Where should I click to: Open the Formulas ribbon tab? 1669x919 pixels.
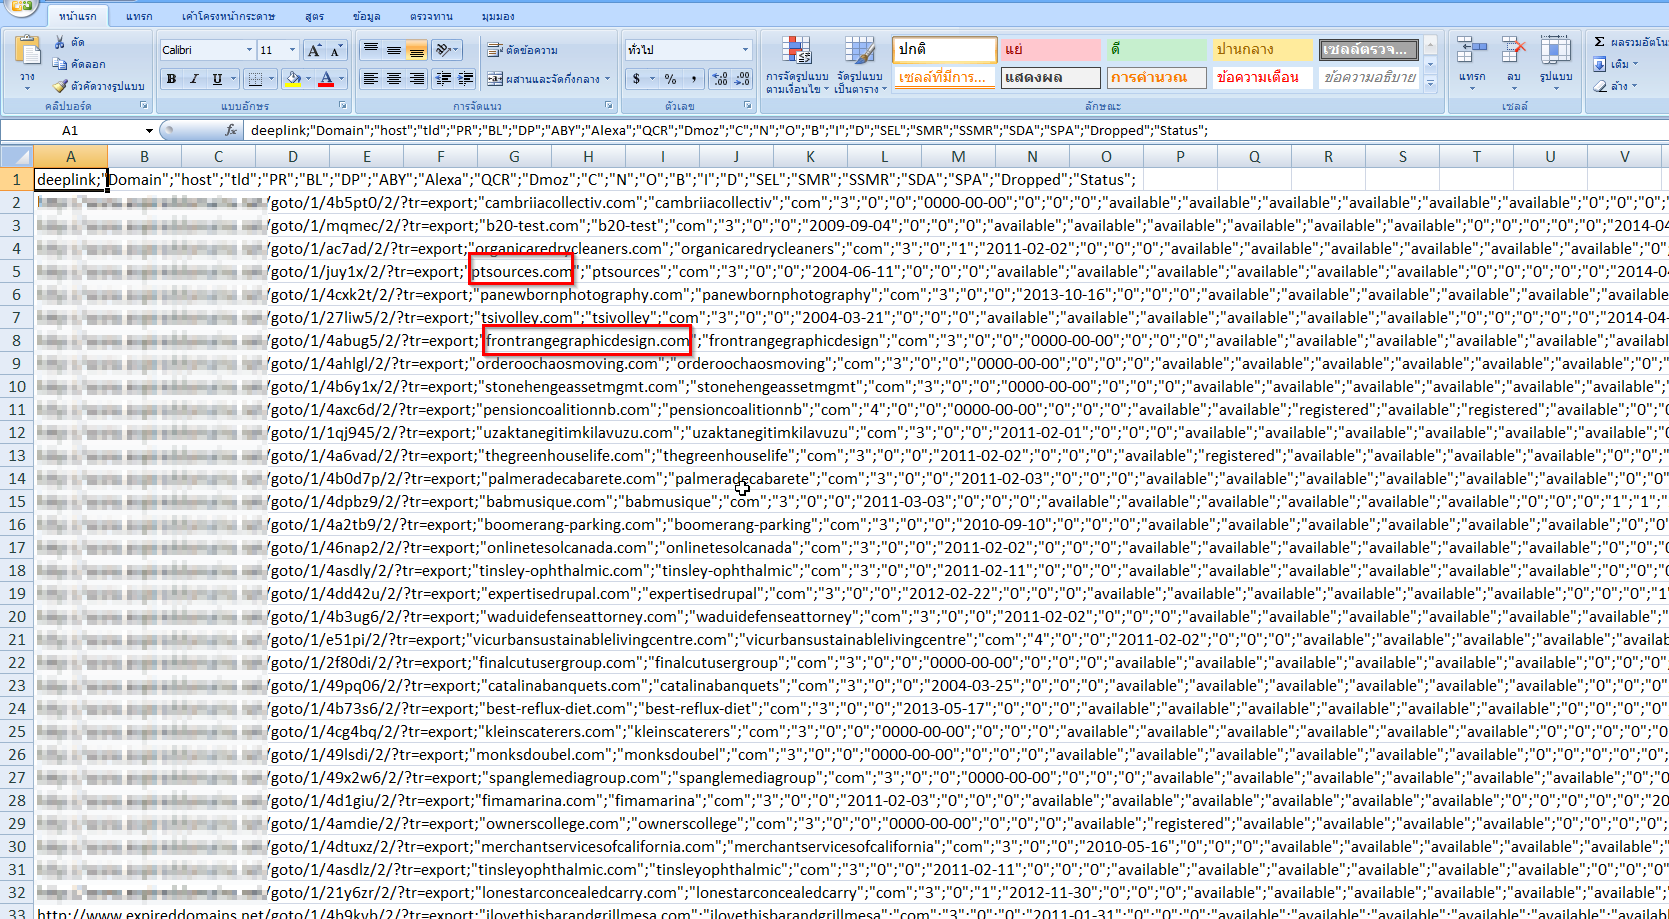pyautogui.click(x=314, y=16)
